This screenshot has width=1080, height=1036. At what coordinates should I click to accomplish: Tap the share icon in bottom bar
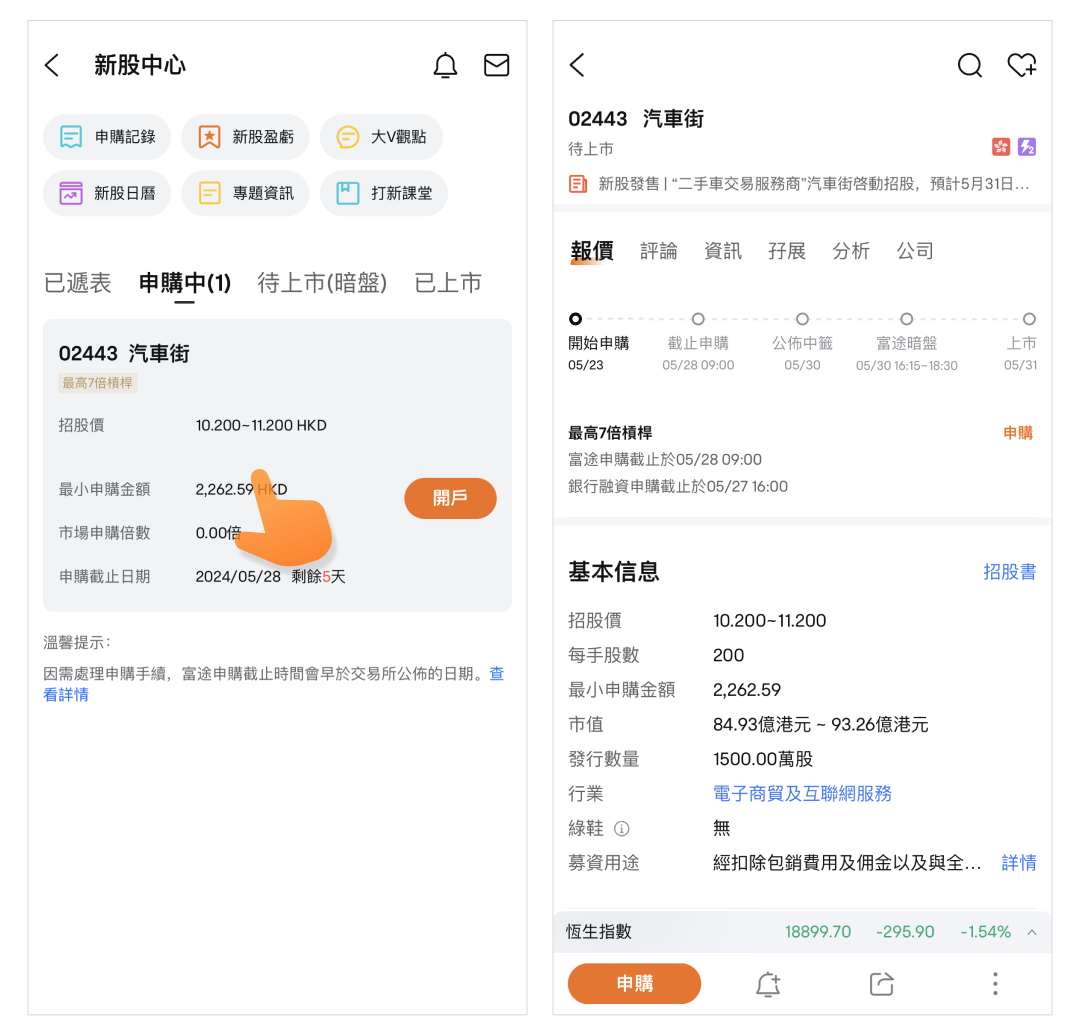pyautogui.click(x=881, y=984)
